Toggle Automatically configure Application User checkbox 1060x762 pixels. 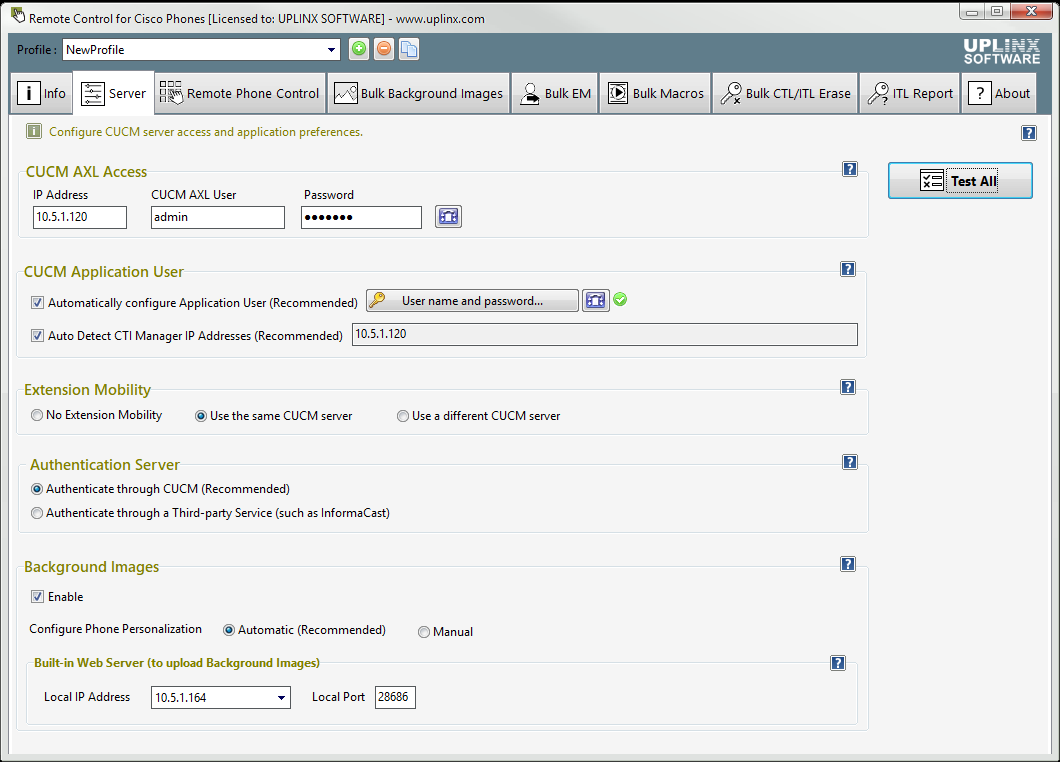pyautogui.click(x=37, y=302)
